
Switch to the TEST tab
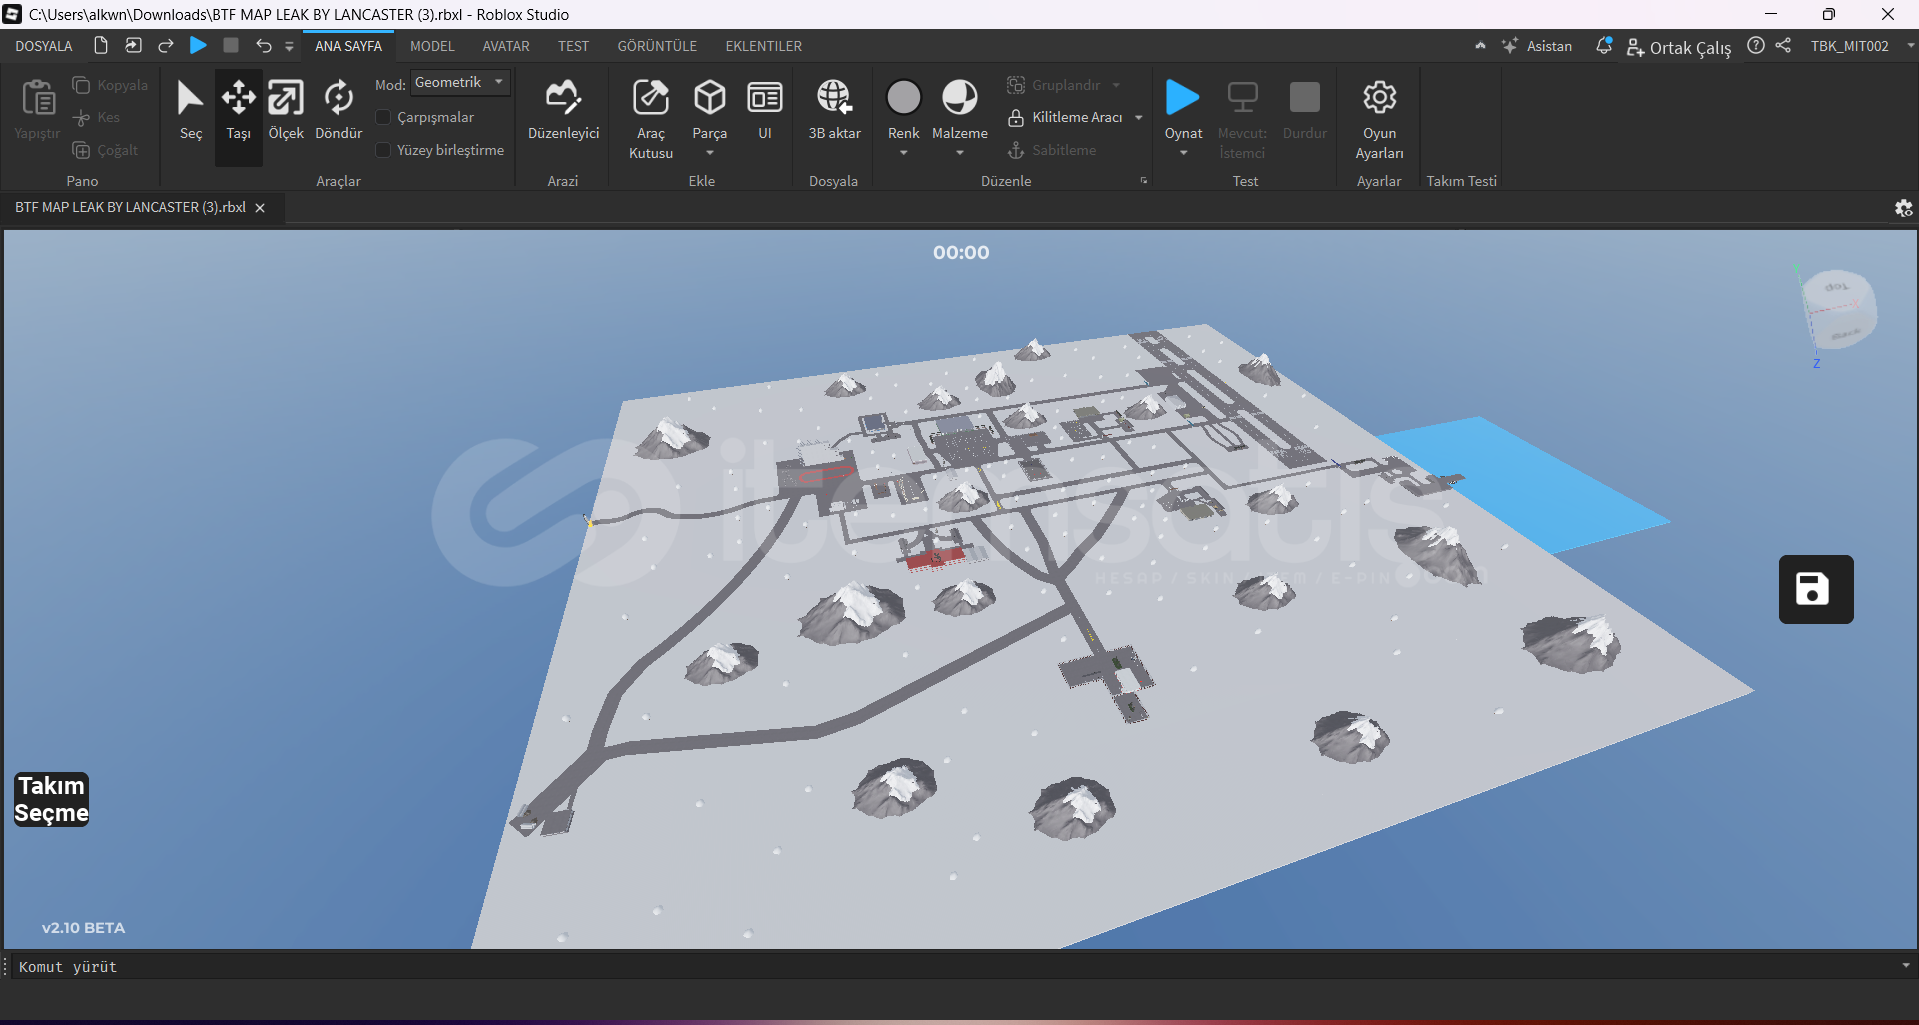click(573, 46)
